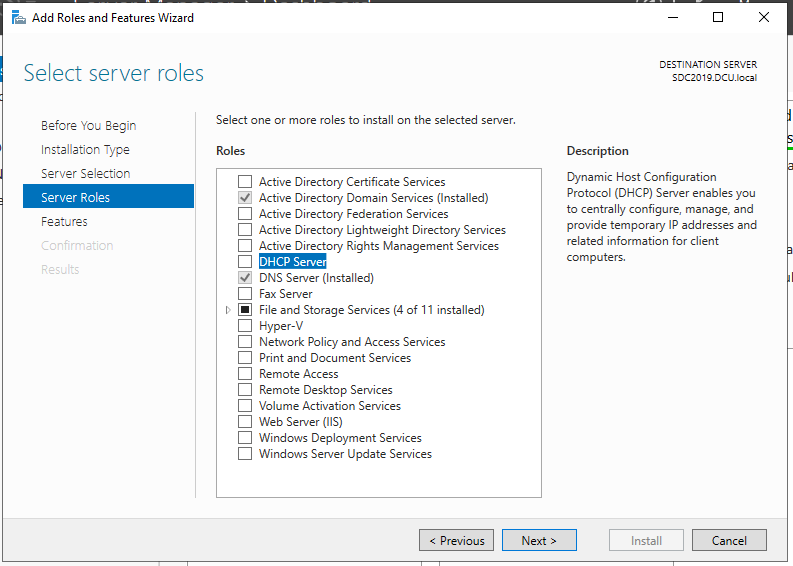Viewport: 793px width, 566px height.
Task: Click the Previous button
Action: click(456, 541)
